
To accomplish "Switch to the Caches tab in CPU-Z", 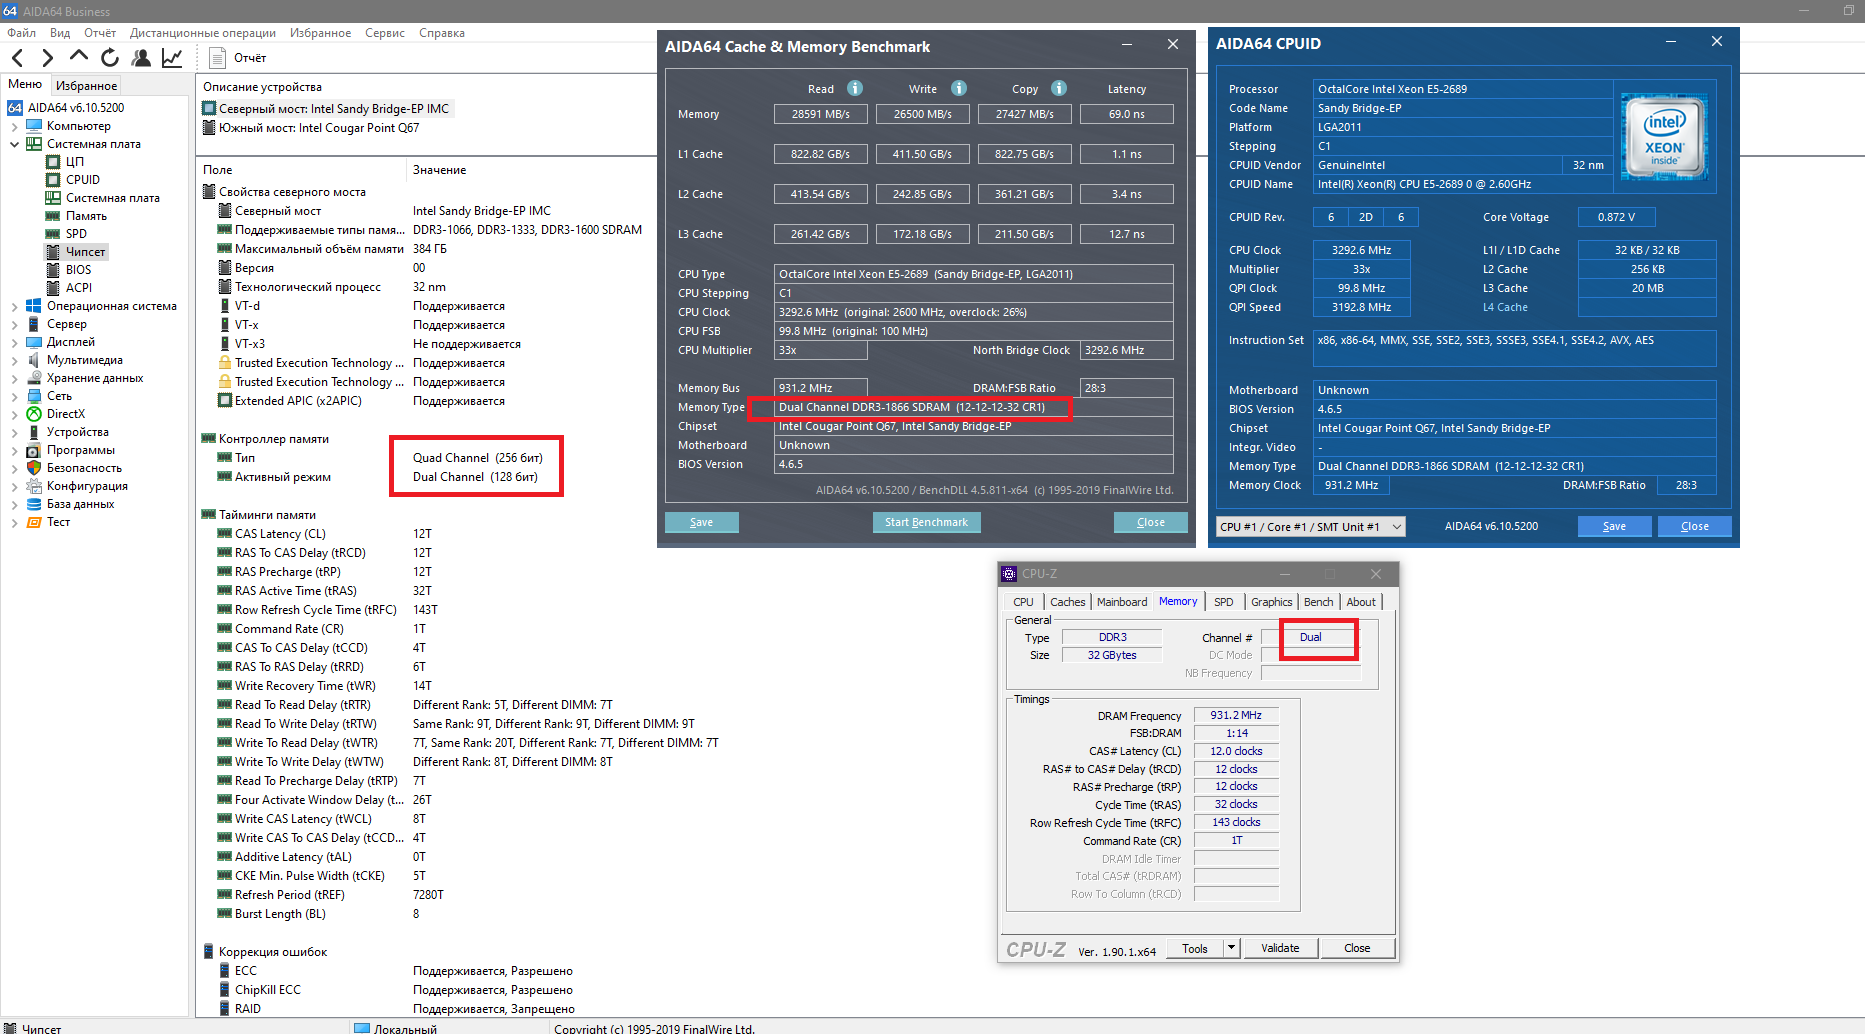I will click(1067, 602).
